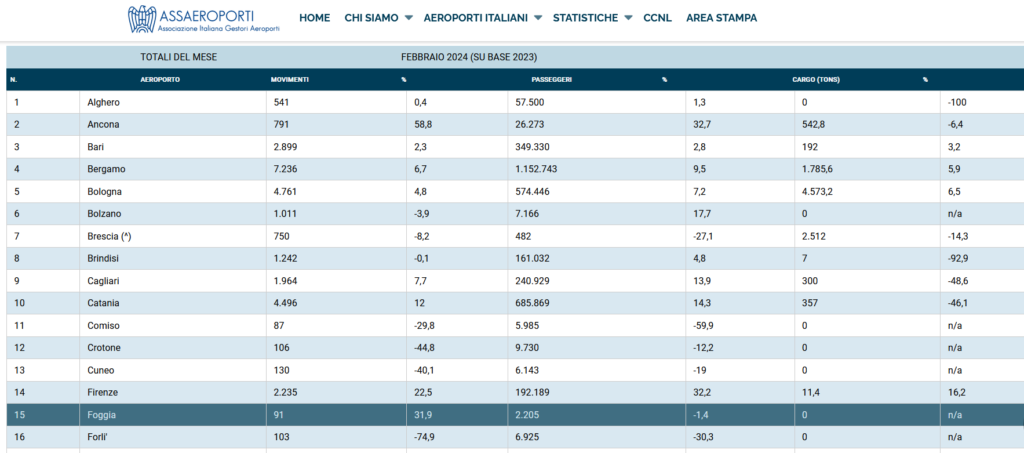1024x453 pixels.
Task: Click the CHI SIAMO menu label
Action: [x=372, y=18]
